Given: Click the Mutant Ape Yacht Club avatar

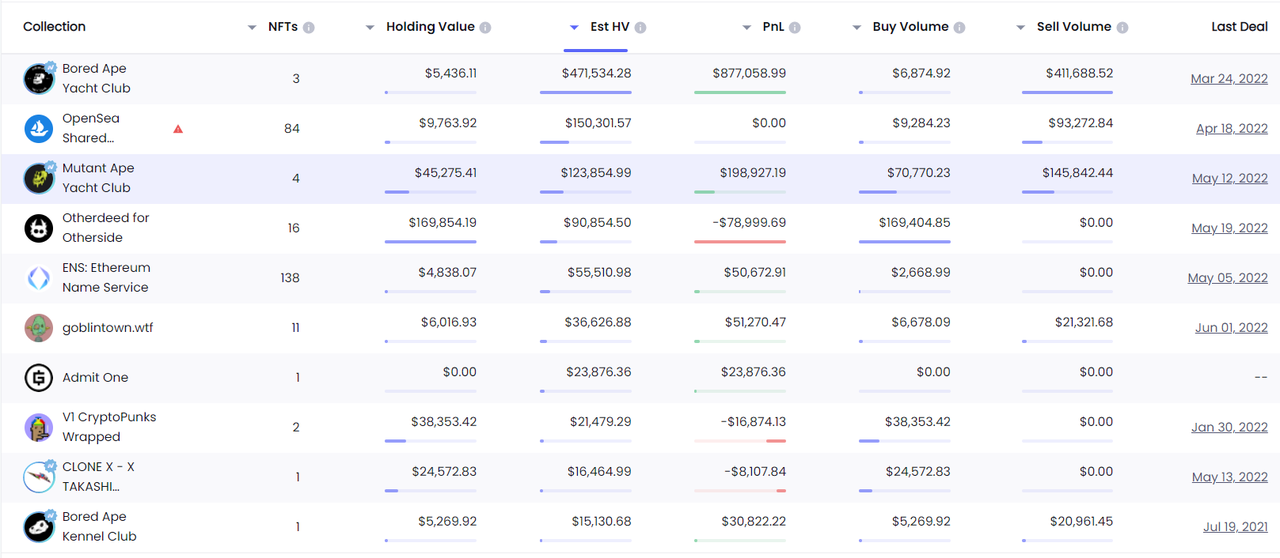Looking at the screenshot, I should point(39,178).
